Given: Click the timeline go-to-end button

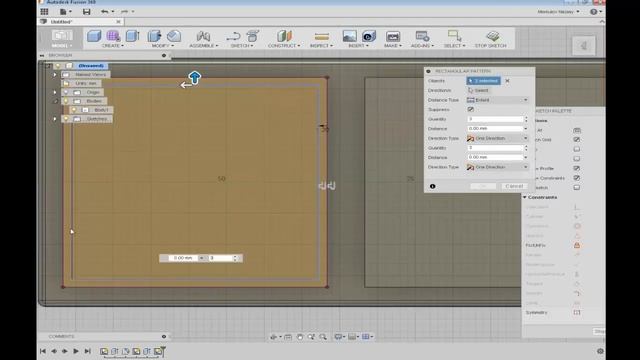Looking at the screenshot, I should click(x=87, y=351).
